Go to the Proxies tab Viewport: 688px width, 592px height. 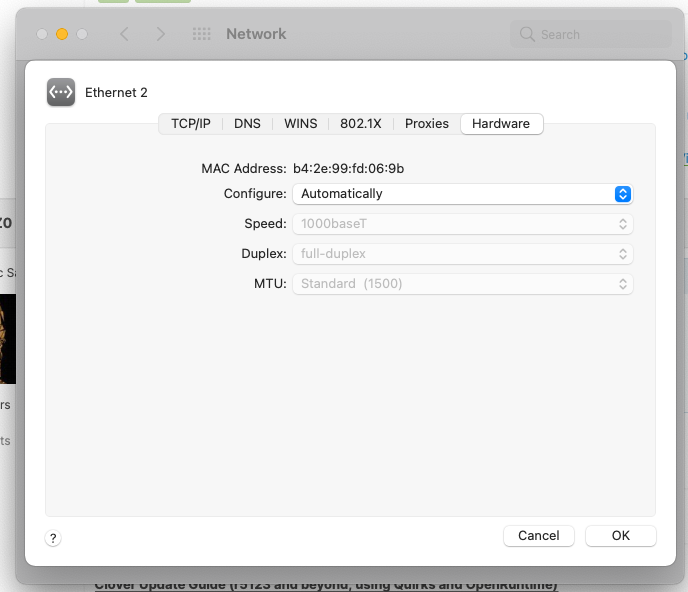pyautogui.click(x=426, y=124)
